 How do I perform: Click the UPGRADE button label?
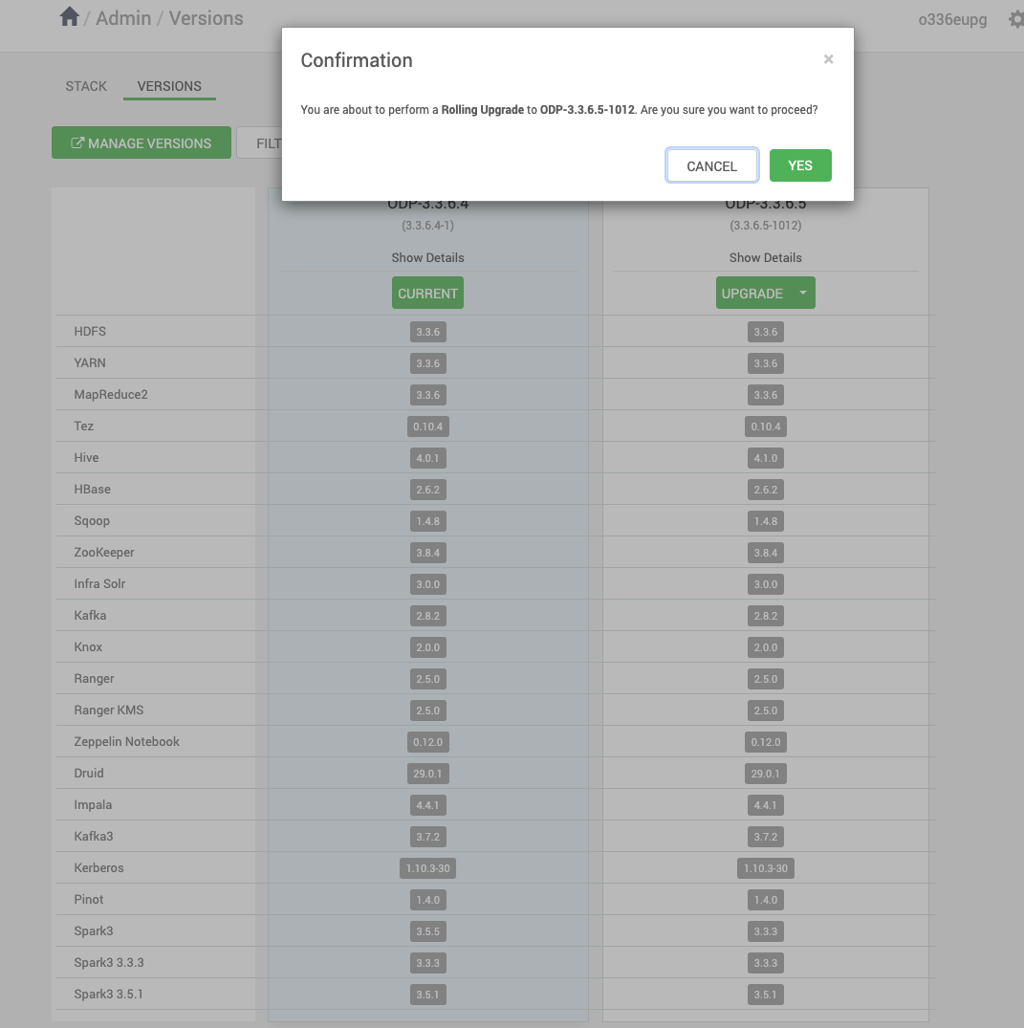click(x=752, y=293)
